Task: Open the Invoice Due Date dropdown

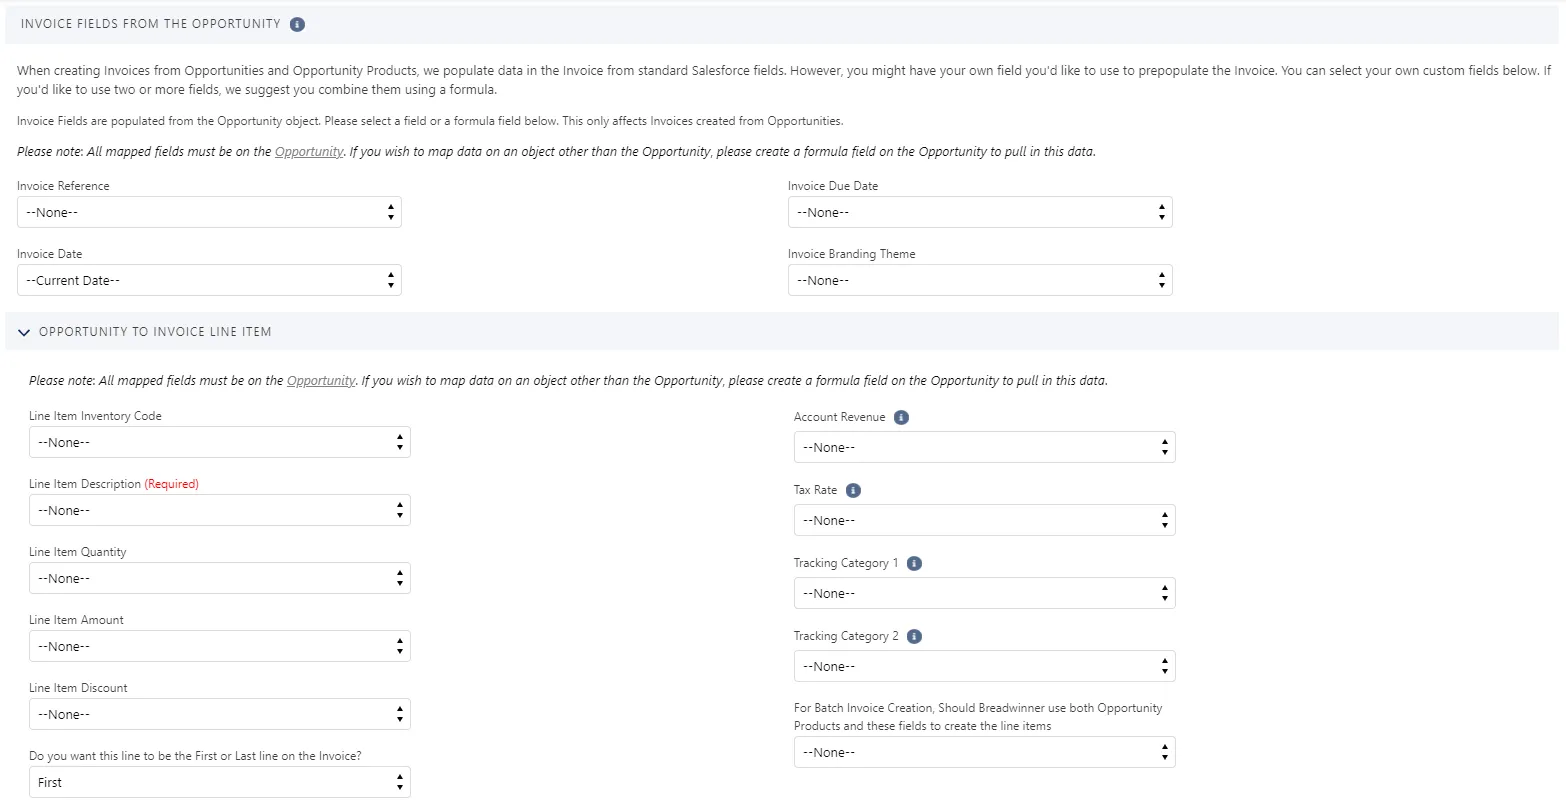Action: 980,212
